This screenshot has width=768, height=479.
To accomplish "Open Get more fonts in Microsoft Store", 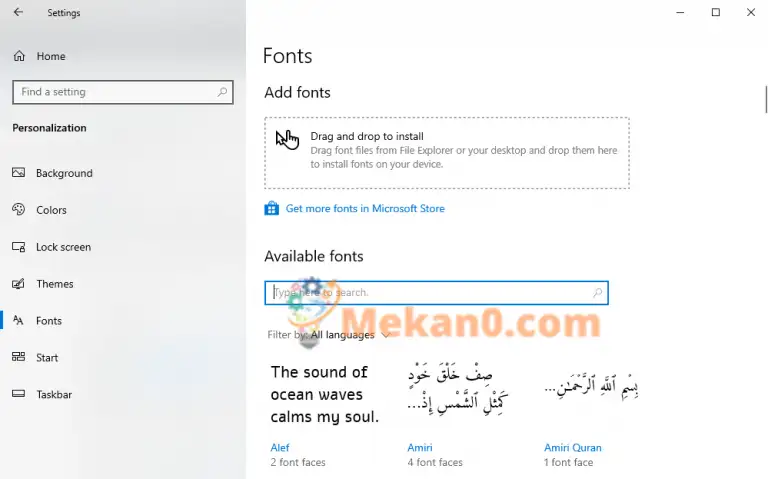I will tap(365, 208).
